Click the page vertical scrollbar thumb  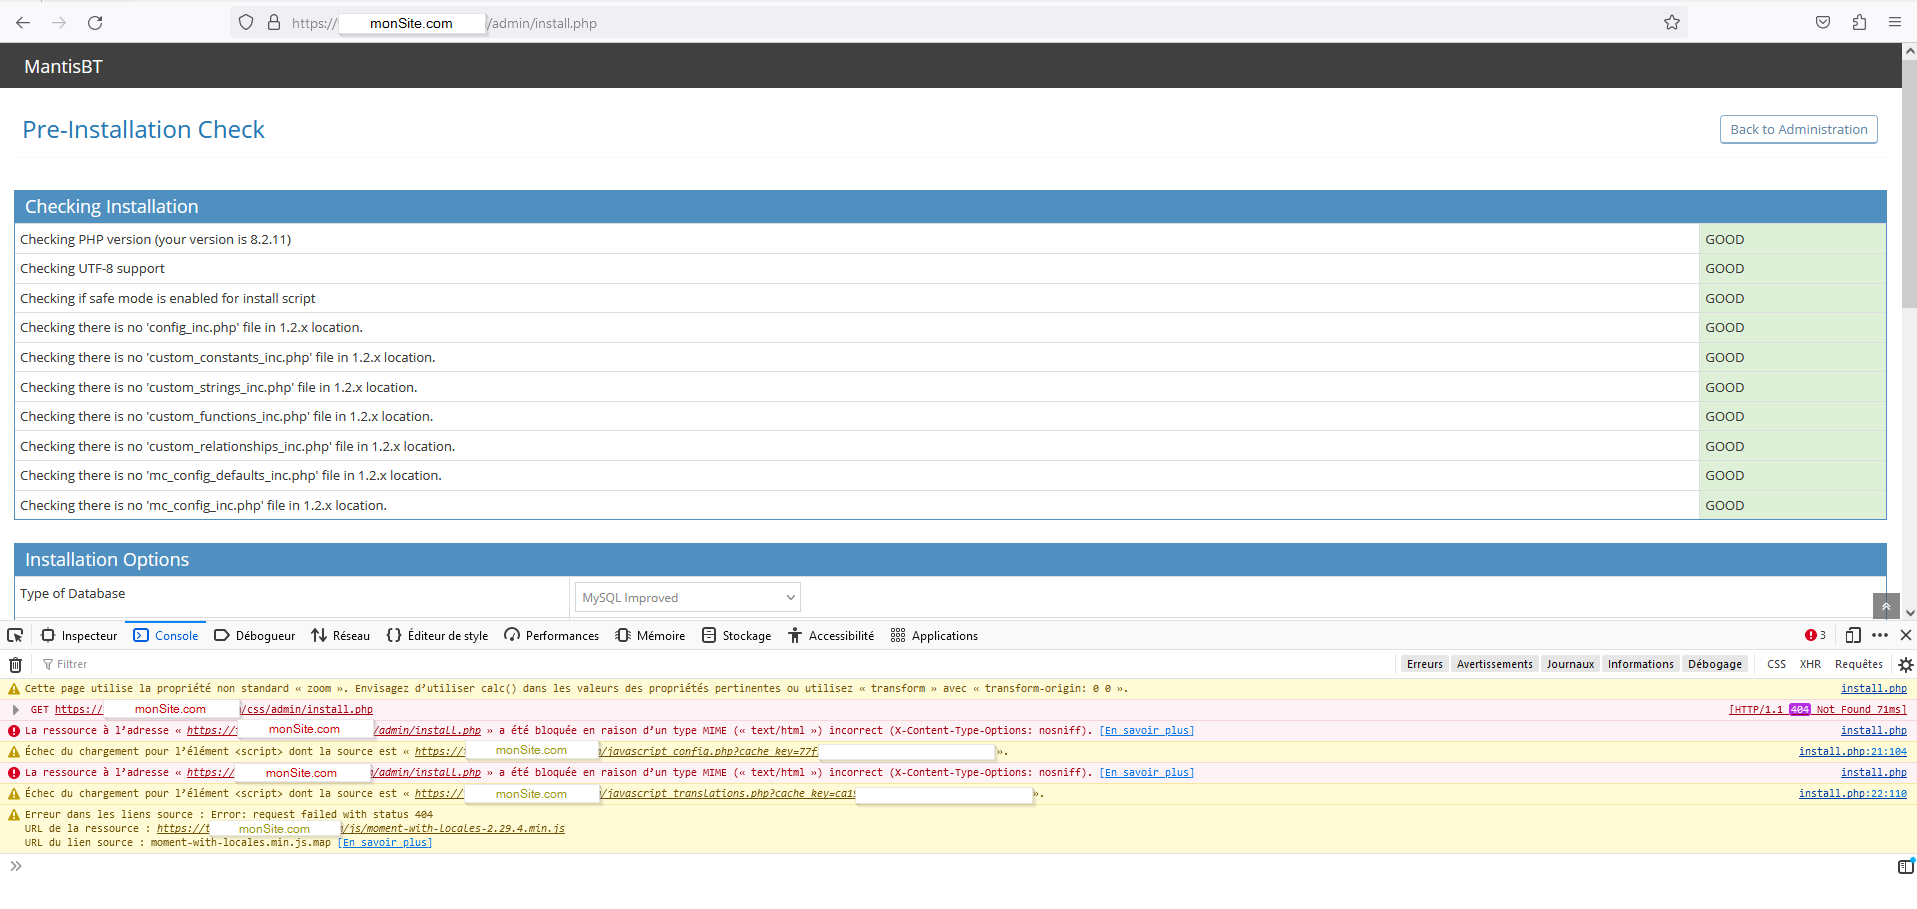(1909, 180)
